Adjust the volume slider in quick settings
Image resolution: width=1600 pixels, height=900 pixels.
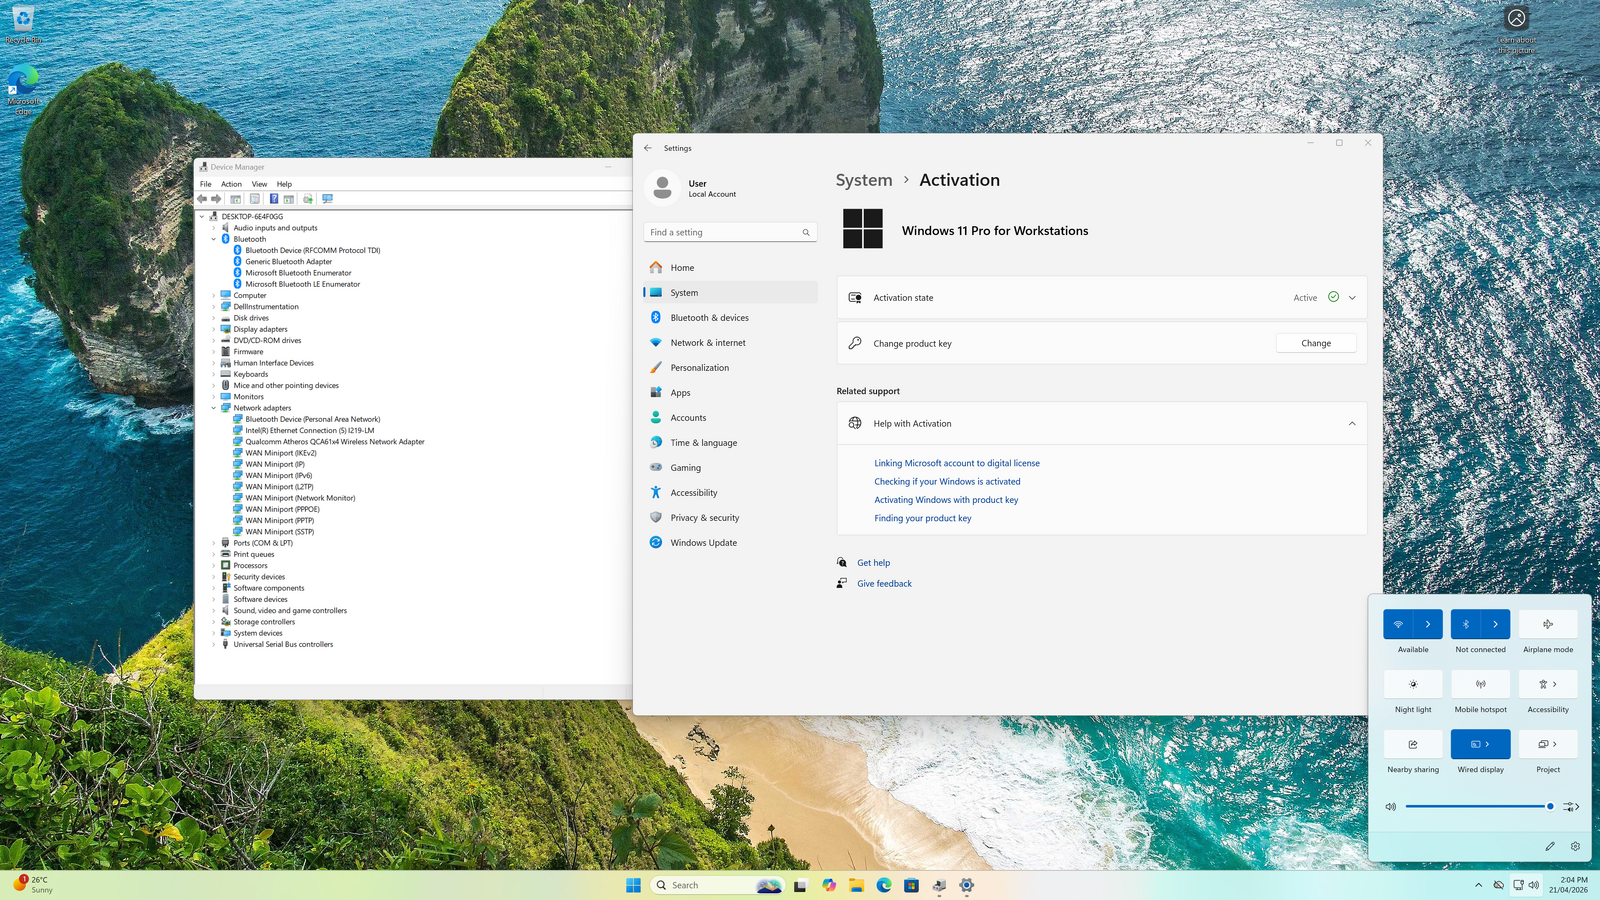pos(1478,806)
